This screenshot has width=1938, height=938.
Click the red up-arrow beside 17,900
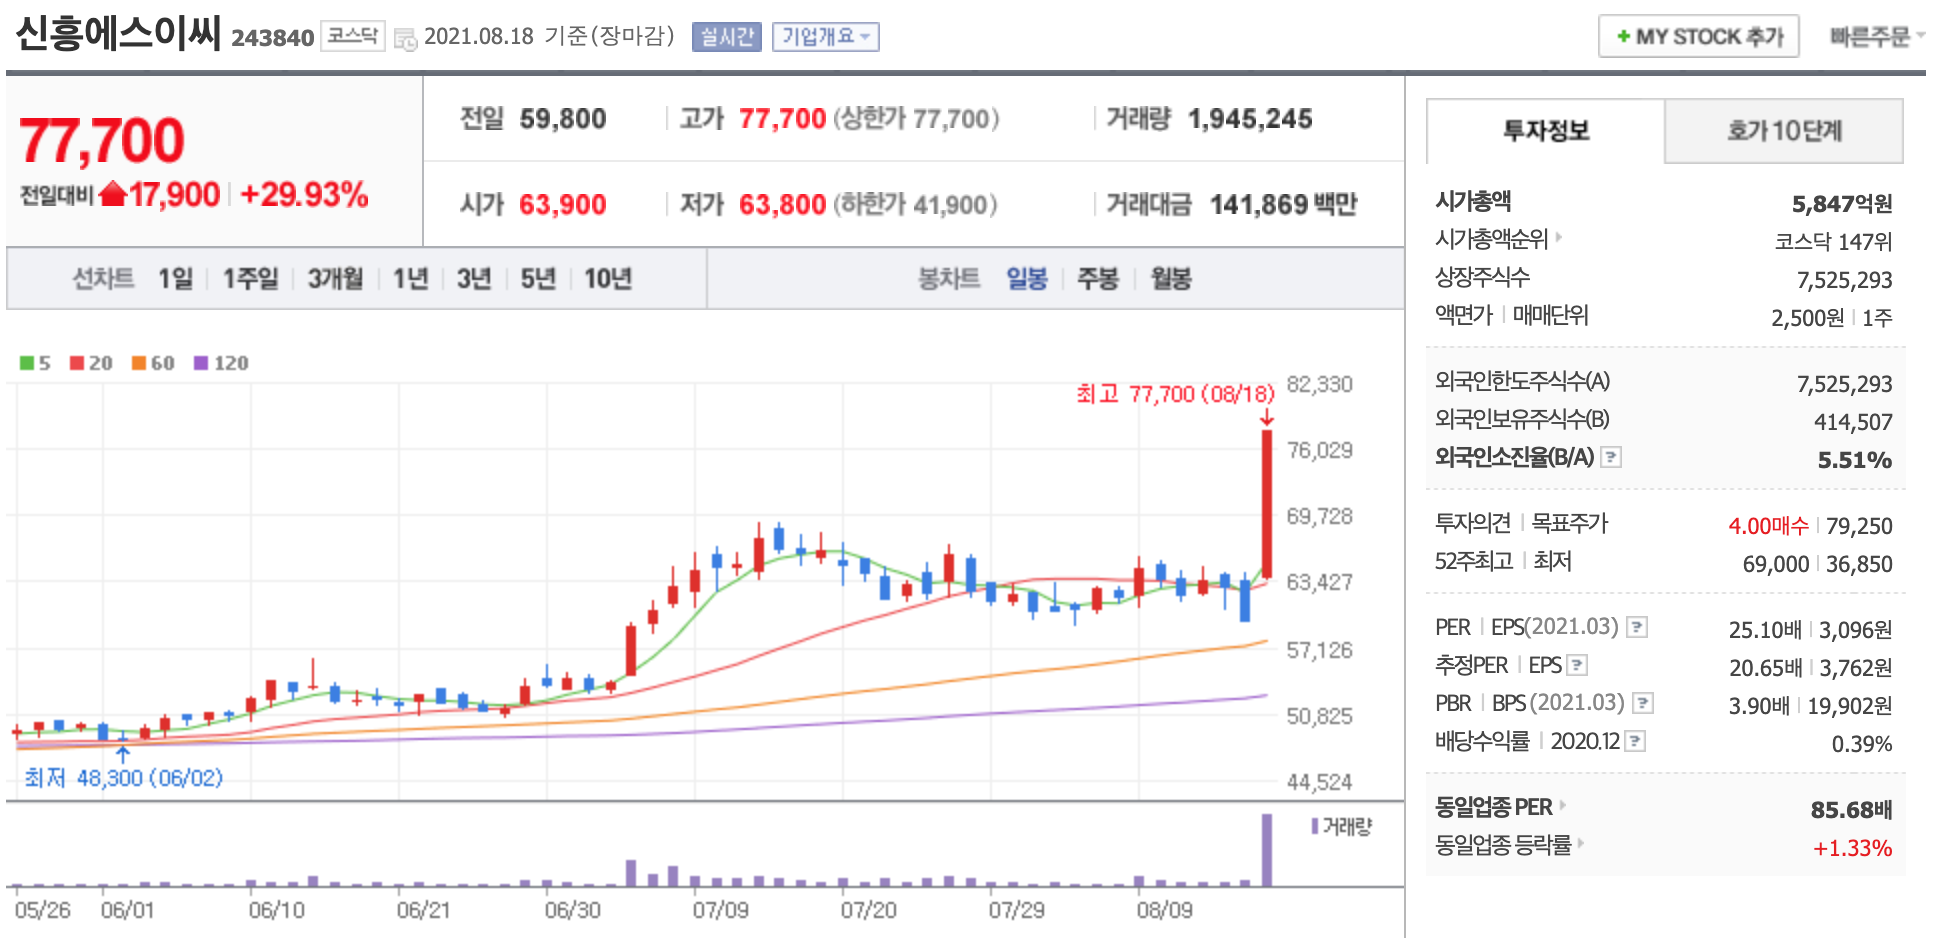click(x=113, y=192)
